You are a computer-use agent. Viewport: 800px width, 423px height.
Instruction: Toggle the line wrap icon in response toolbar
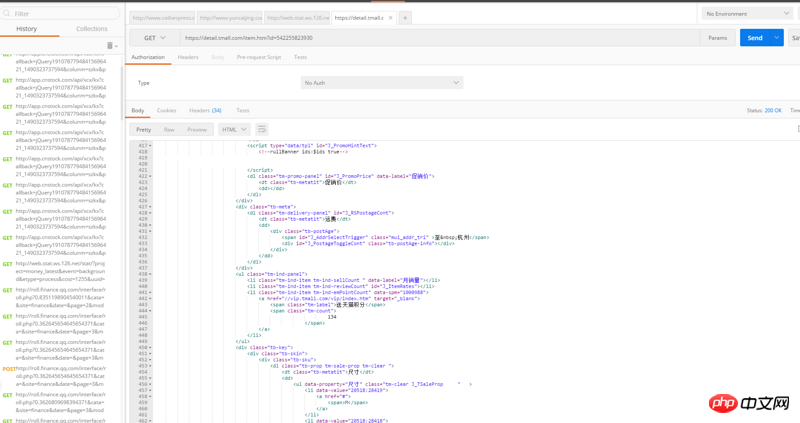click(x=262, y=129)
